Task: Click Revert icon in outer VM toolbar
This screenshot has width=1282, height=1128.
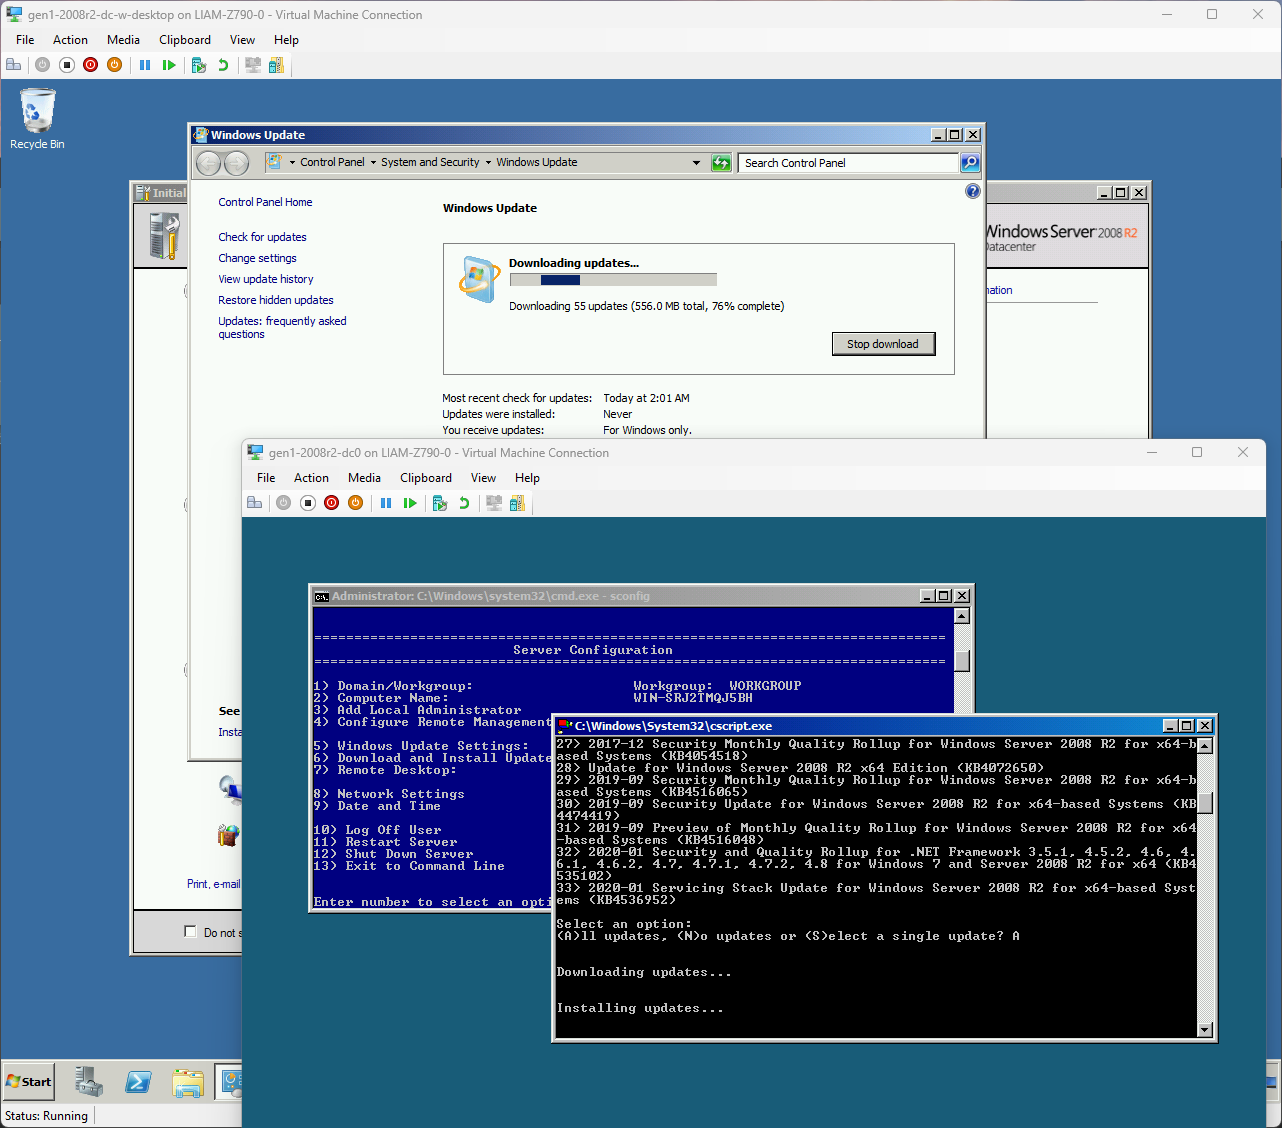Action: point(223,65)
